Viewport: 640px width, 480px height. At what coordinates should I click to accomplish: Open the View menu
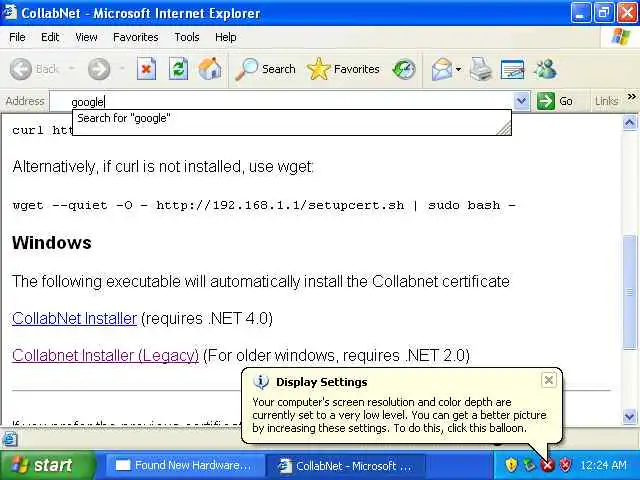[x=86, y=37]
